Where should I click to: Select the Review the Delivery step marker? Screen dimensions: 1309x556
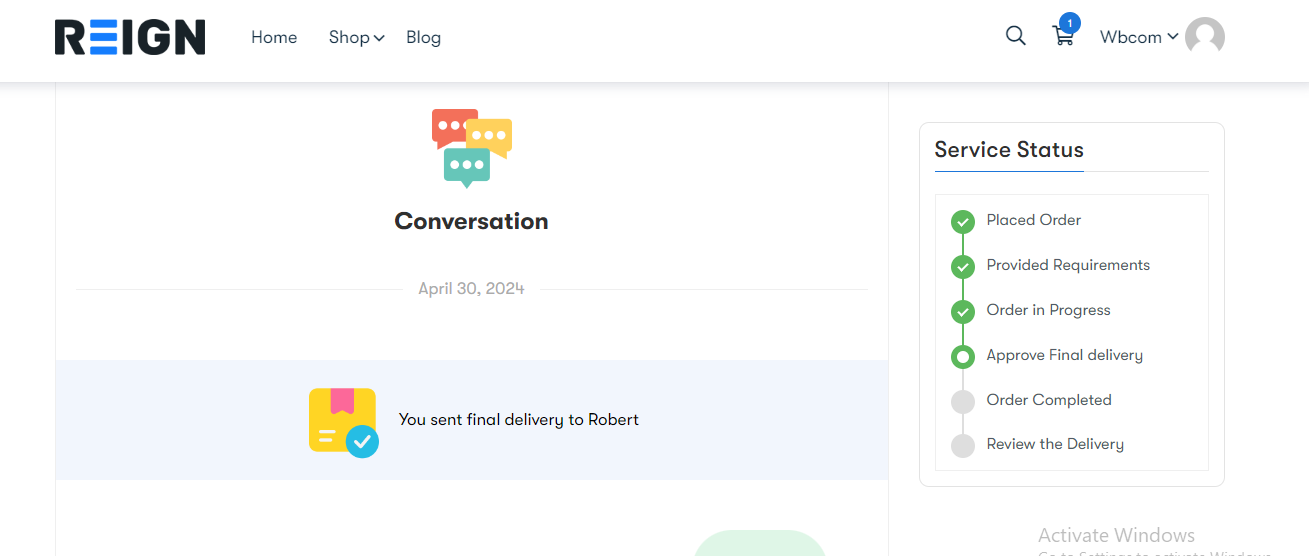click(x=962, y=445)
